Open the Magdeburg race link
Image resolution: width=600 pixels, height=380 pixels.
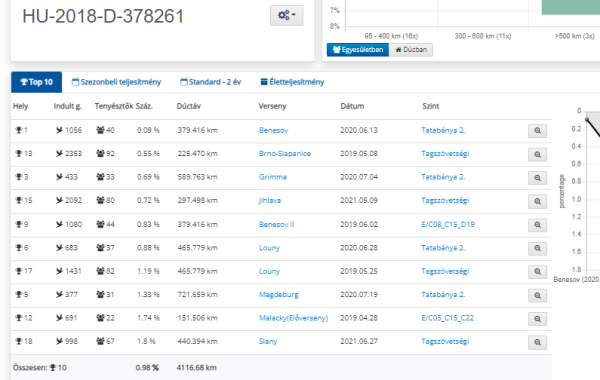279,295
